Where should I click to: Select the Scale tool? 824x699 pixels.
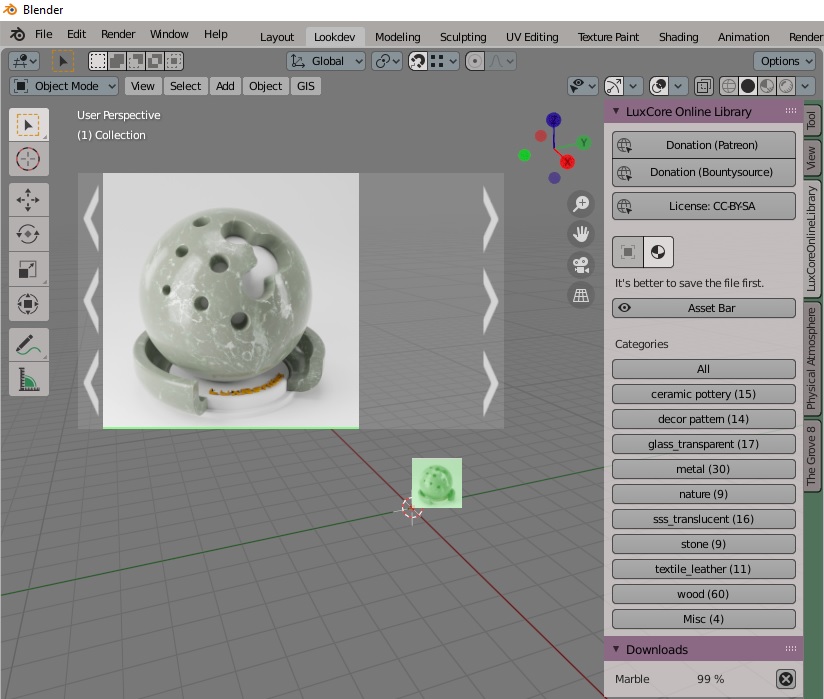click(28, 269)
